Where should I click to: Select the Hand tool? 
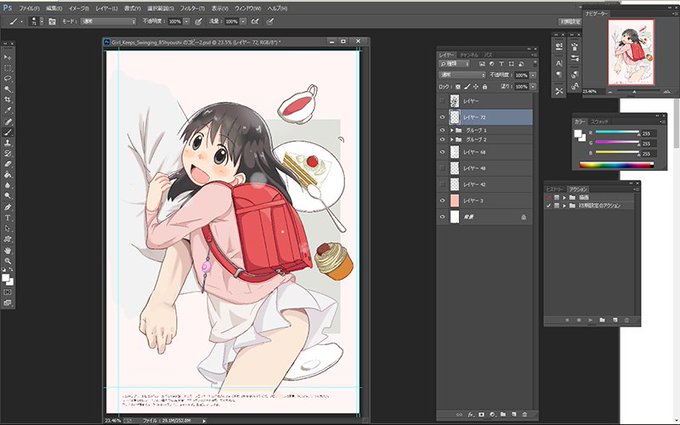(x=7, y=250)
